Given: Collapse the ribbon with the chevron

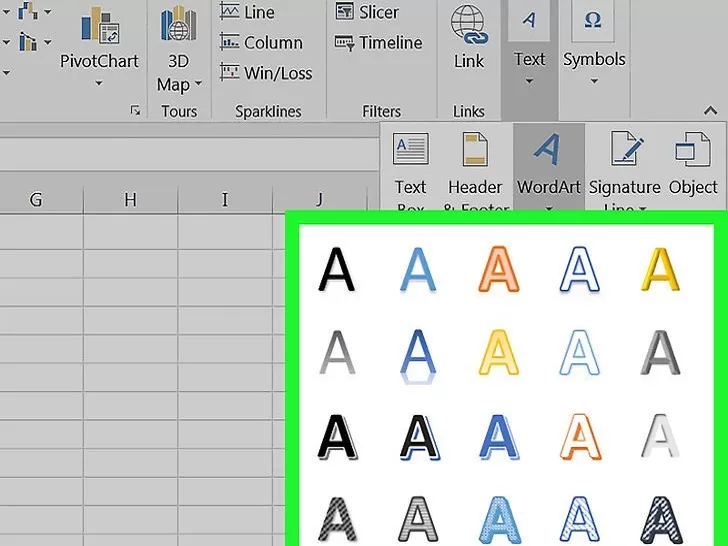Looking at the screenshot, I should tap(710, 110).
